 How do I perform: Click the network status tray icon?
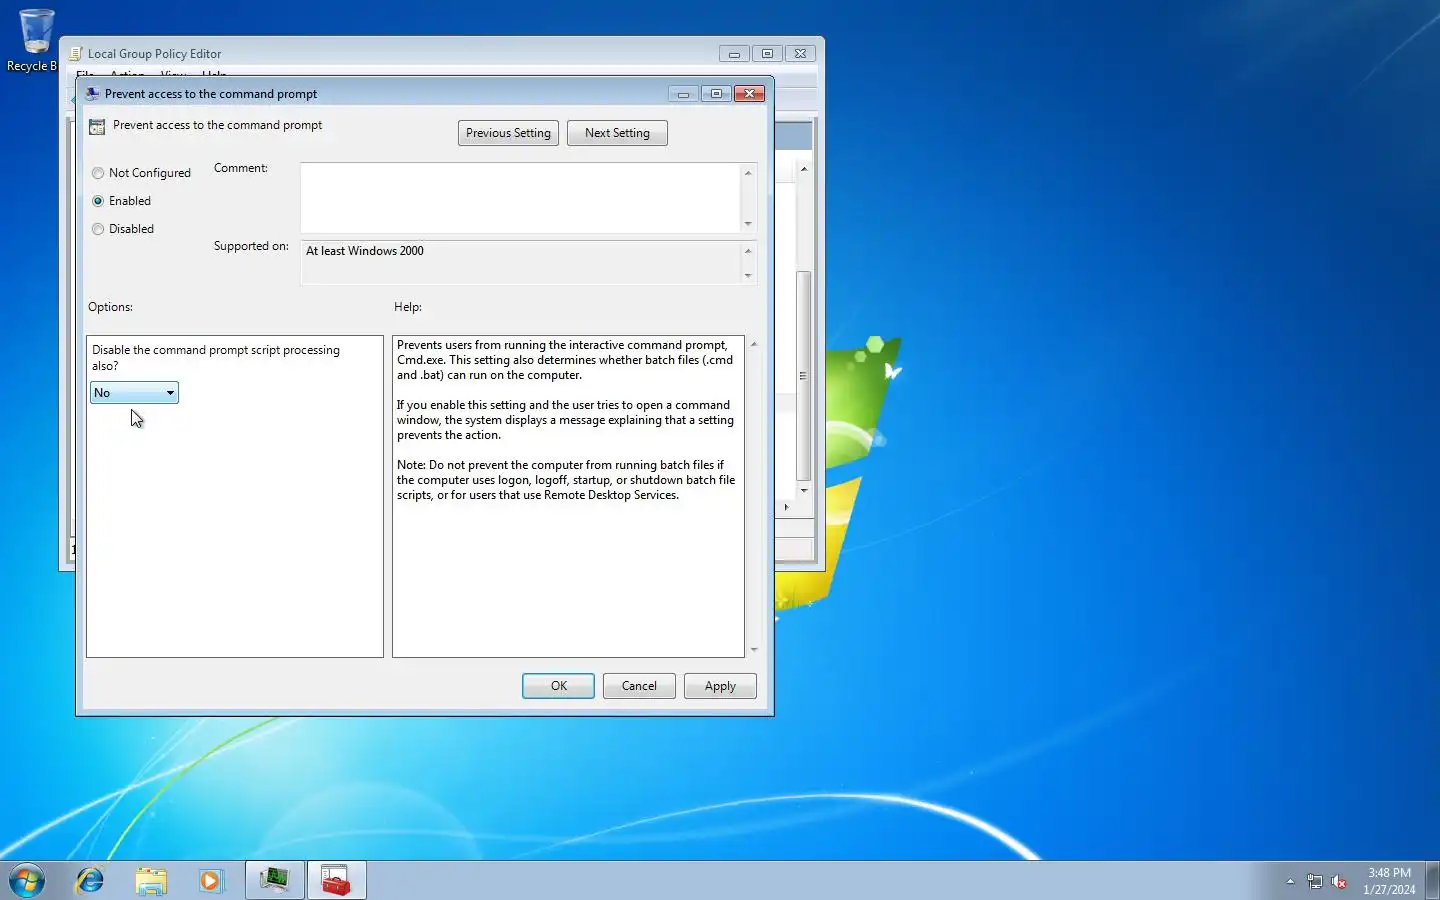pos(1315,881)
